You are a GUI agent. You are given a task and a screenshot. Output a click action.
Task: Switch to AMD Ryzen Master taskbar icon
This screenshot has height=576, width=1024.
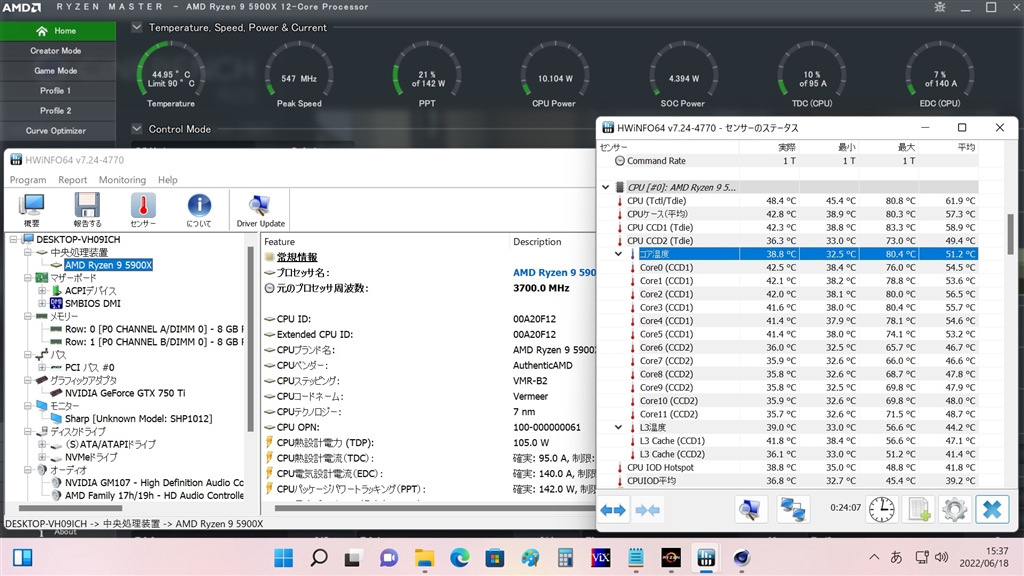(671, 558)
